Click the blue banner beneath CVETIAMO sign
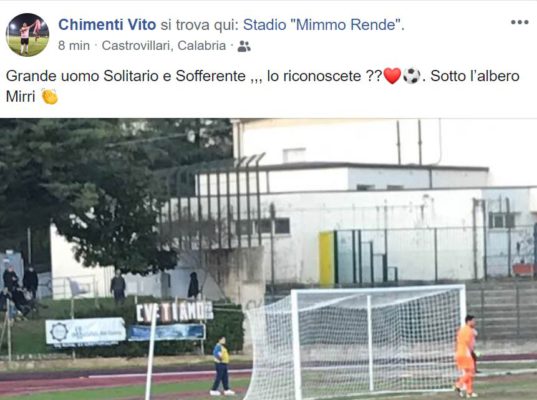 (166, 332)
